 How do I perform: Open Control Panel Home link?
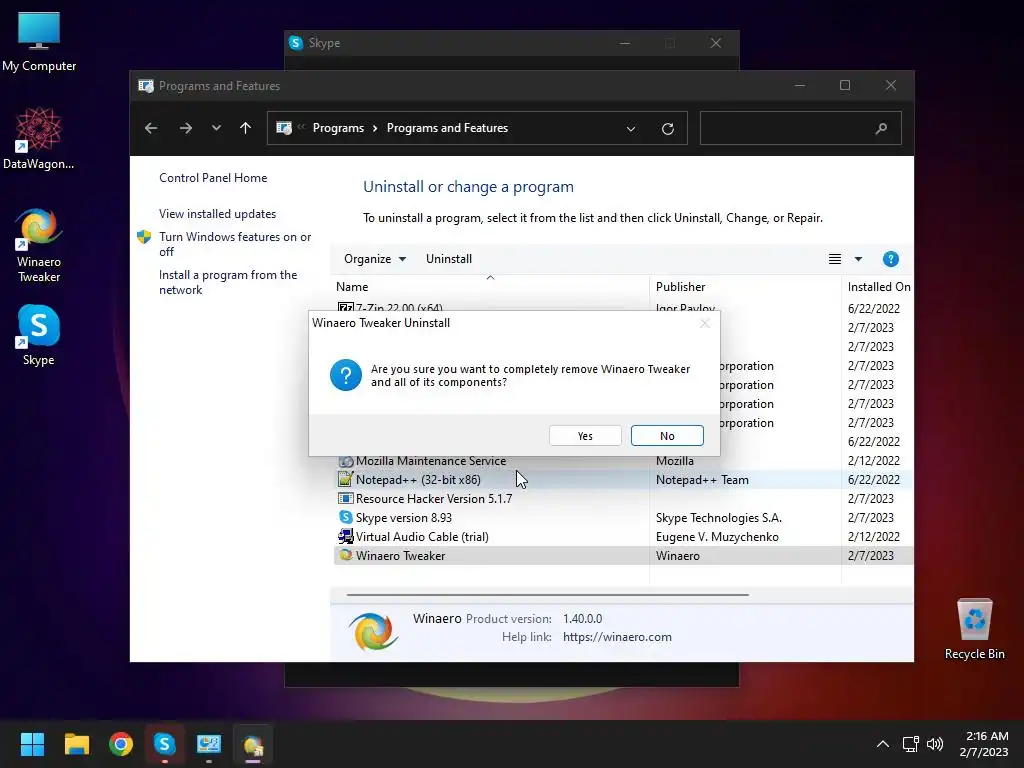click(213, 178)
